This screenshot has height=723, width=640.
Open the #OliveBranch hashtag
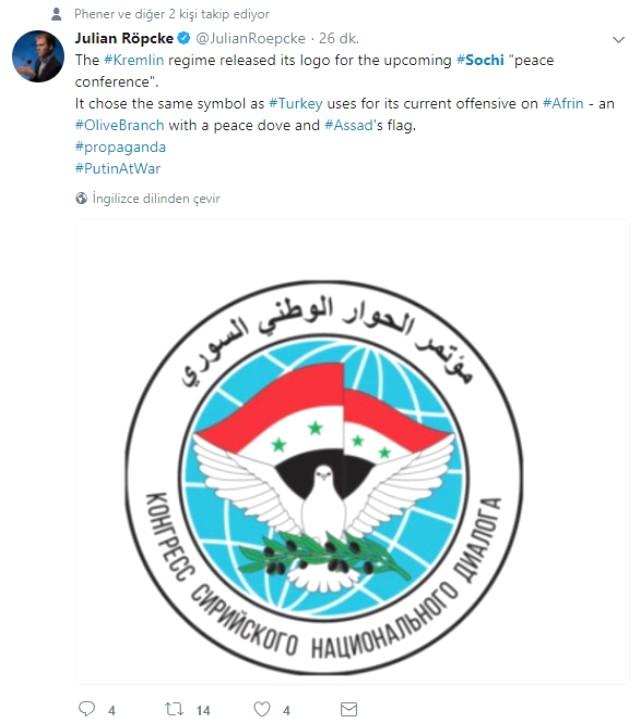coord(119,125)
